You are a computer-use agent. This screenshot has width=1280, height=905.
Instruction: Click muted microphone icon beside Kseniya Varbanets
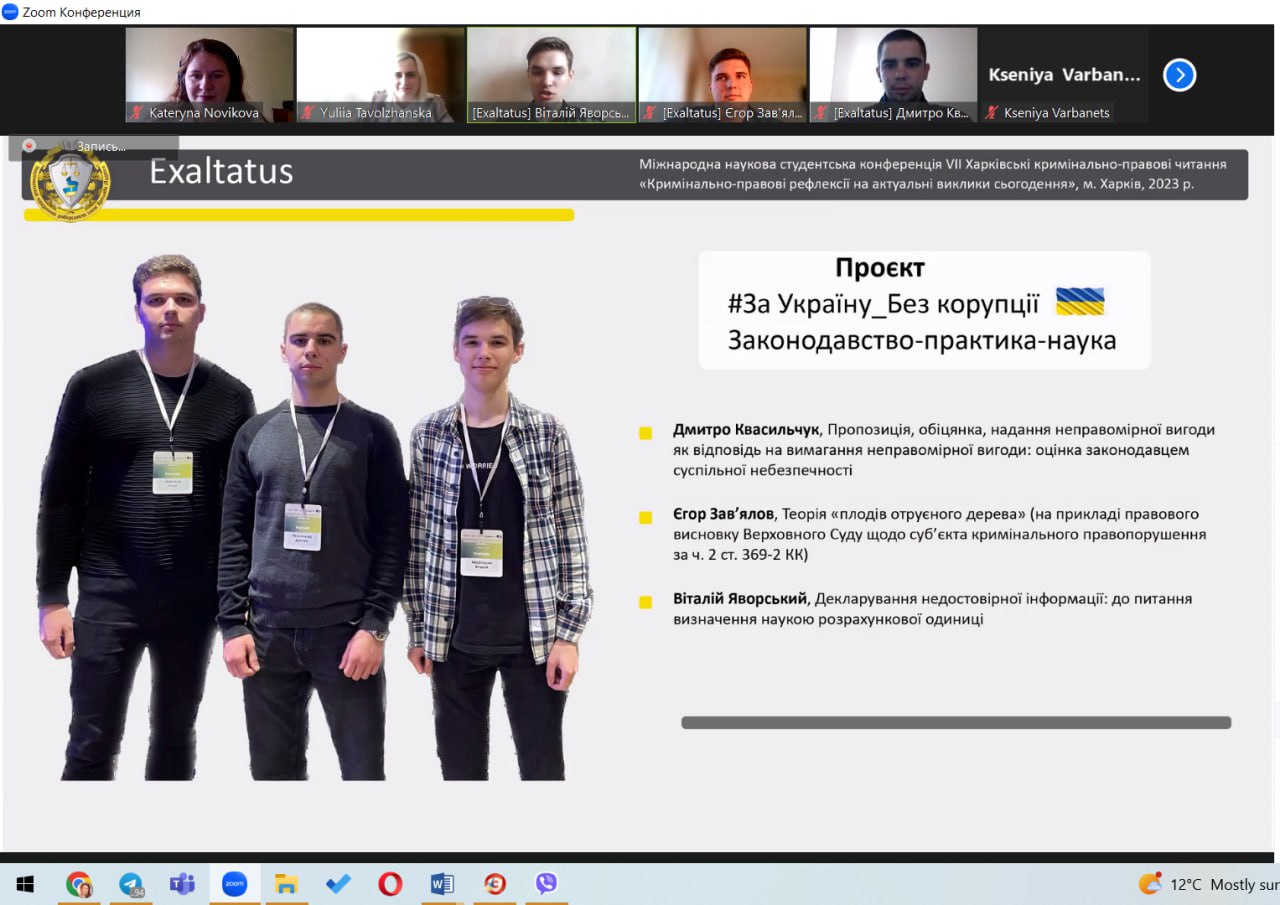tap(992, 113)
